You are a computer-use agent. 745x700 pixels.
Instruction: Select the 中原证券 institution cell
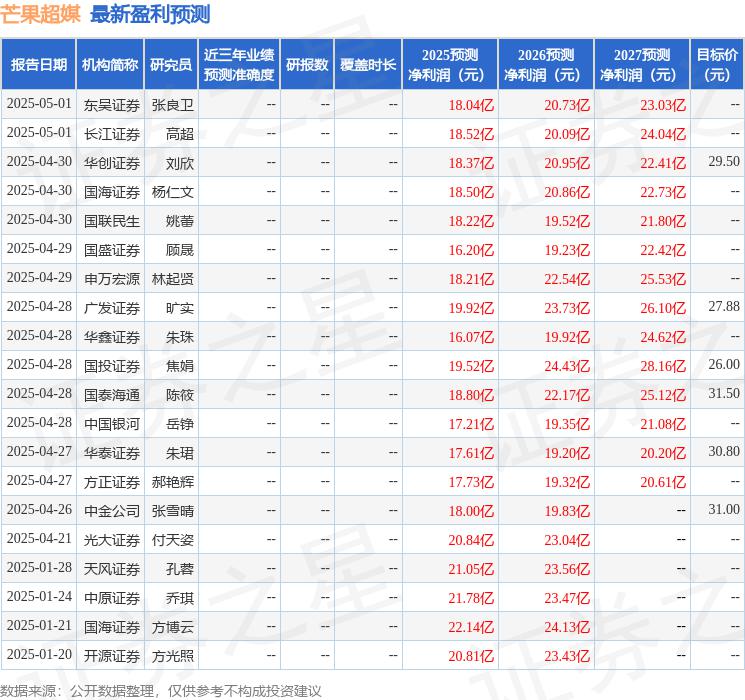112,598
